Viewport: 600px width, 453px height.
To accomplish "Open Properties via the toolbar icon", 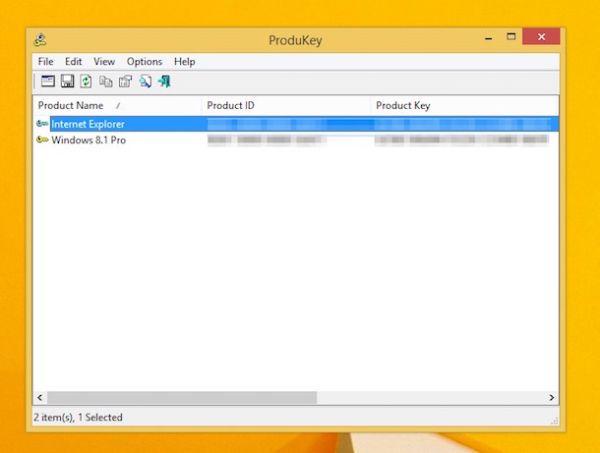I will tap(125, 81).
